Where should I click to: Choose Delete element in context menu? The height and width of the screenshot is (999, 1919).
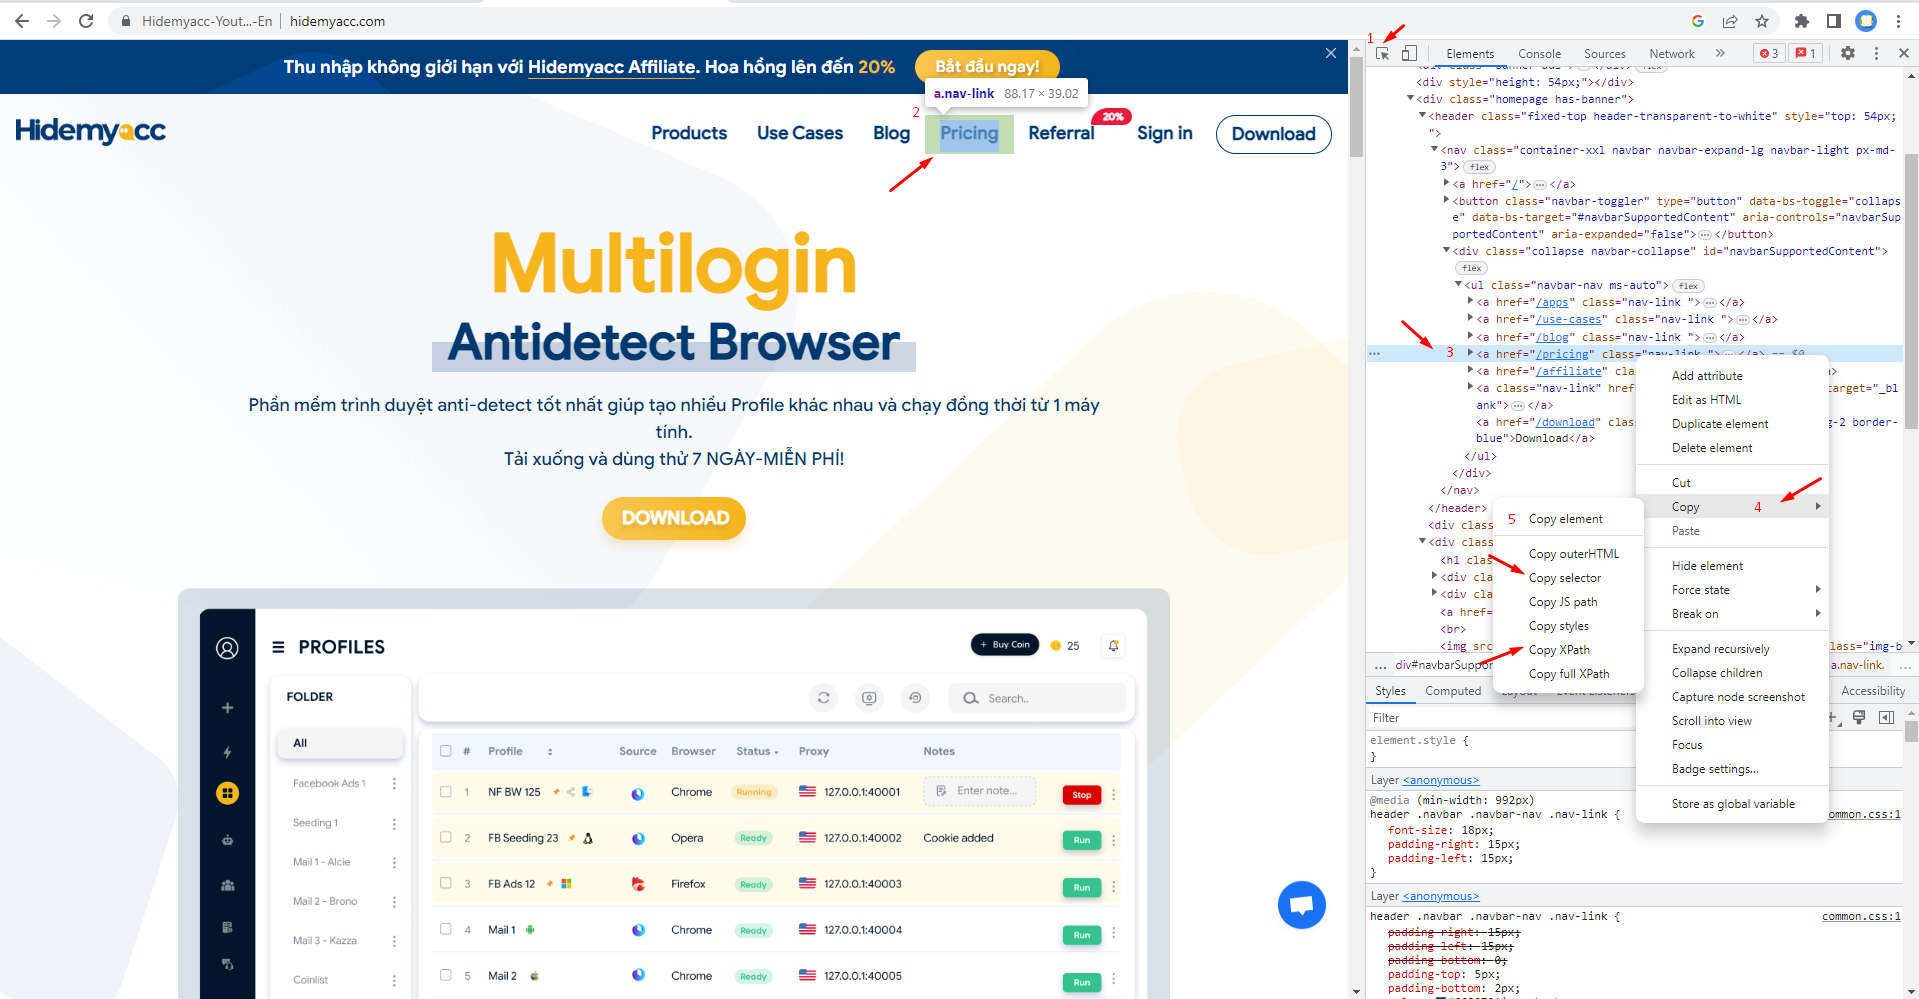click(1712, 448)
